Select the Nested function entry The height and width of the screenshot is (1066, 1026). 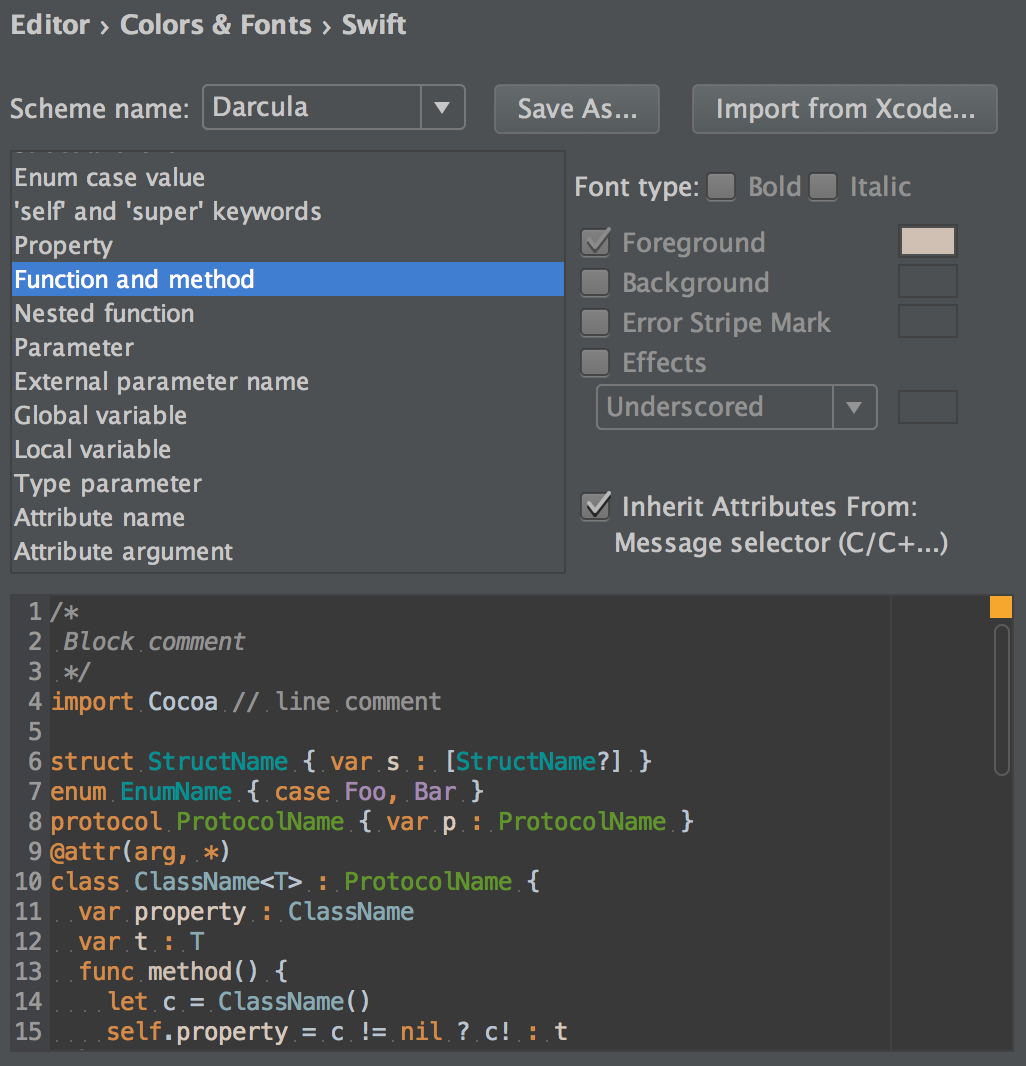(104, 313)
